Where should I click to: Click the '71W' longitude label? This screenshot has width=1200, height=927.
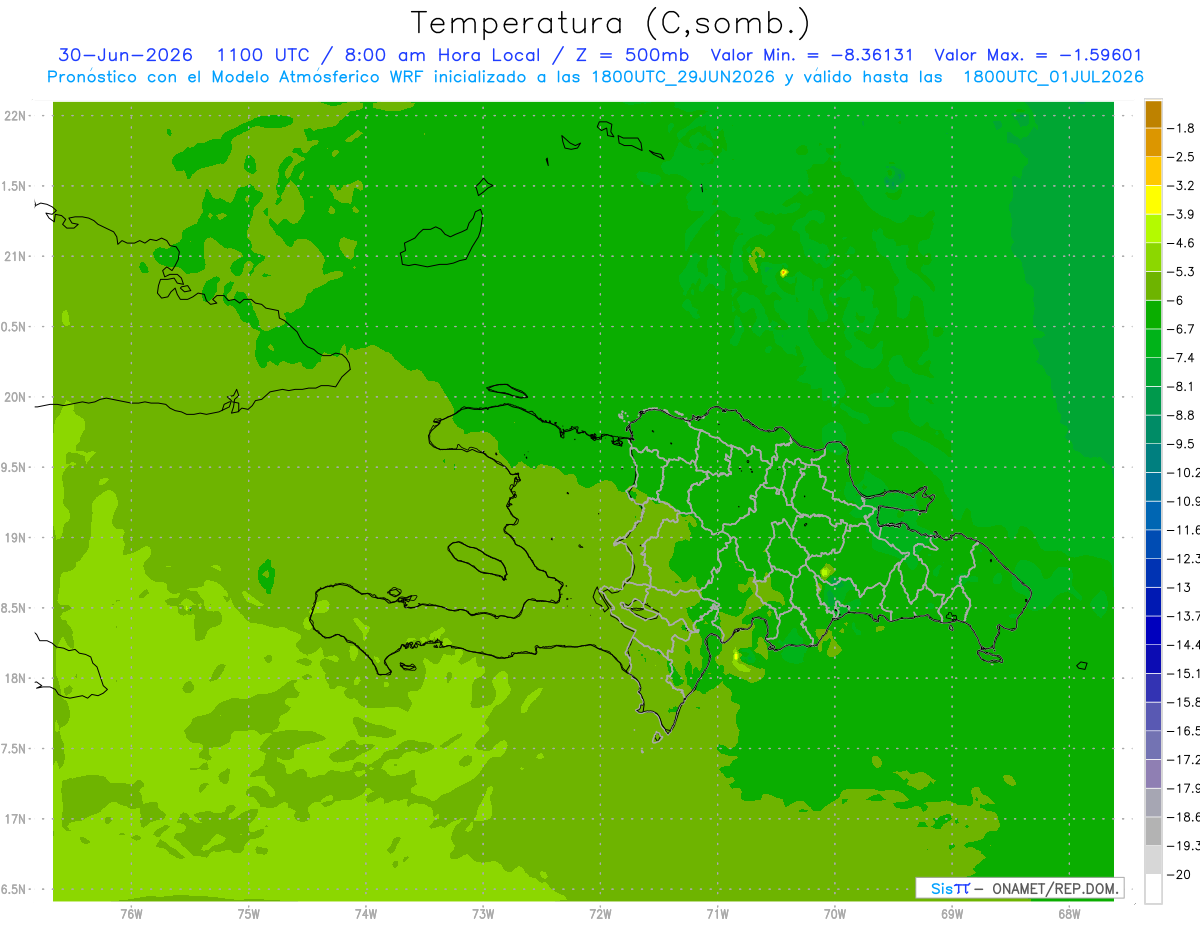717,913
